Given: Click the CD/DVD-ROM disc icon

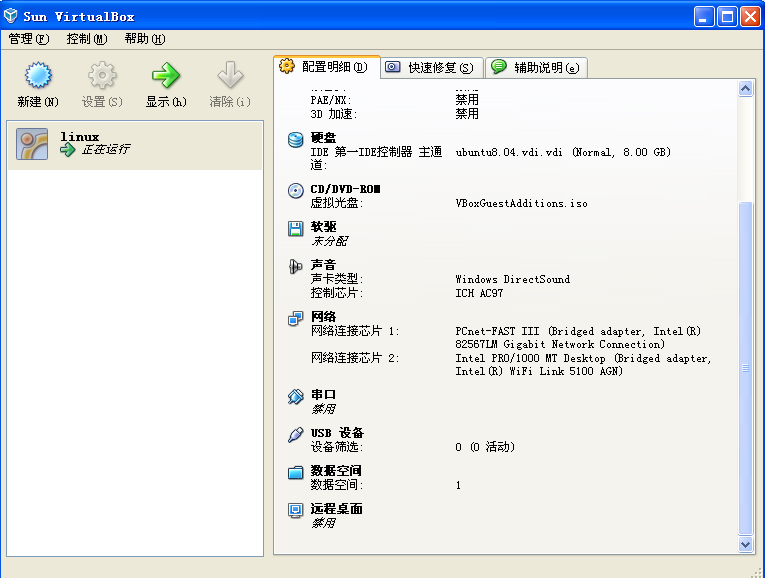Looking at the screenshot, I should click(295, 191).
